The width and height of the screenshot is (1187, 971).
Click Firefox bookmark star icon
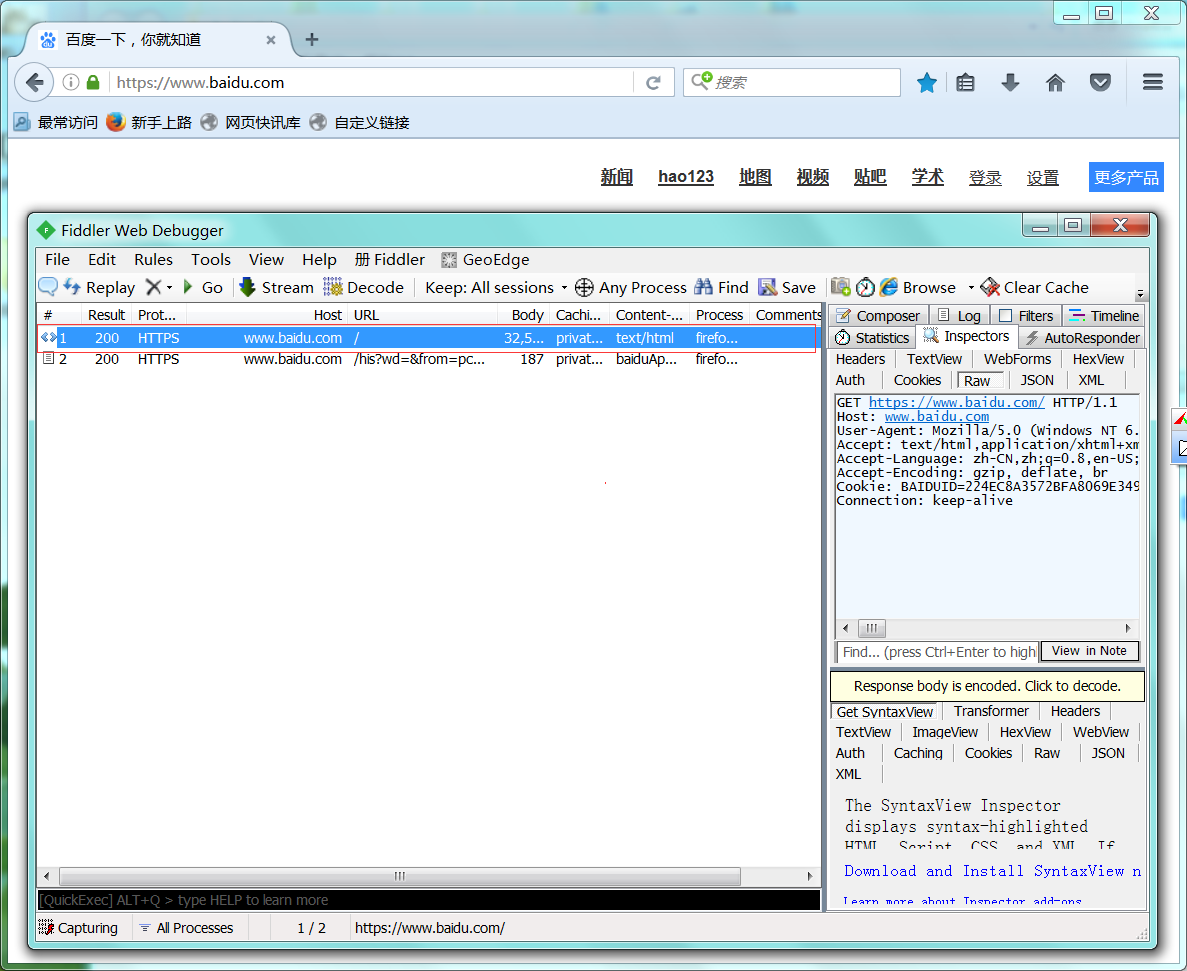point(927,82)
